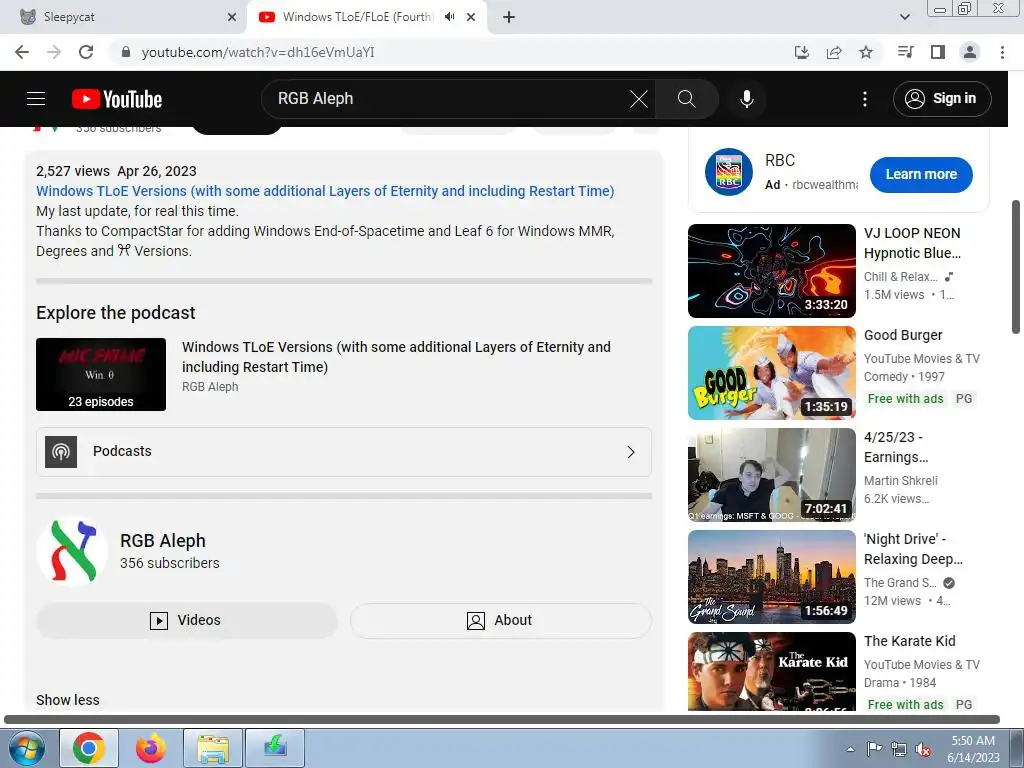
Task: Open Chrome side panel icon
Action: point(937,52)
